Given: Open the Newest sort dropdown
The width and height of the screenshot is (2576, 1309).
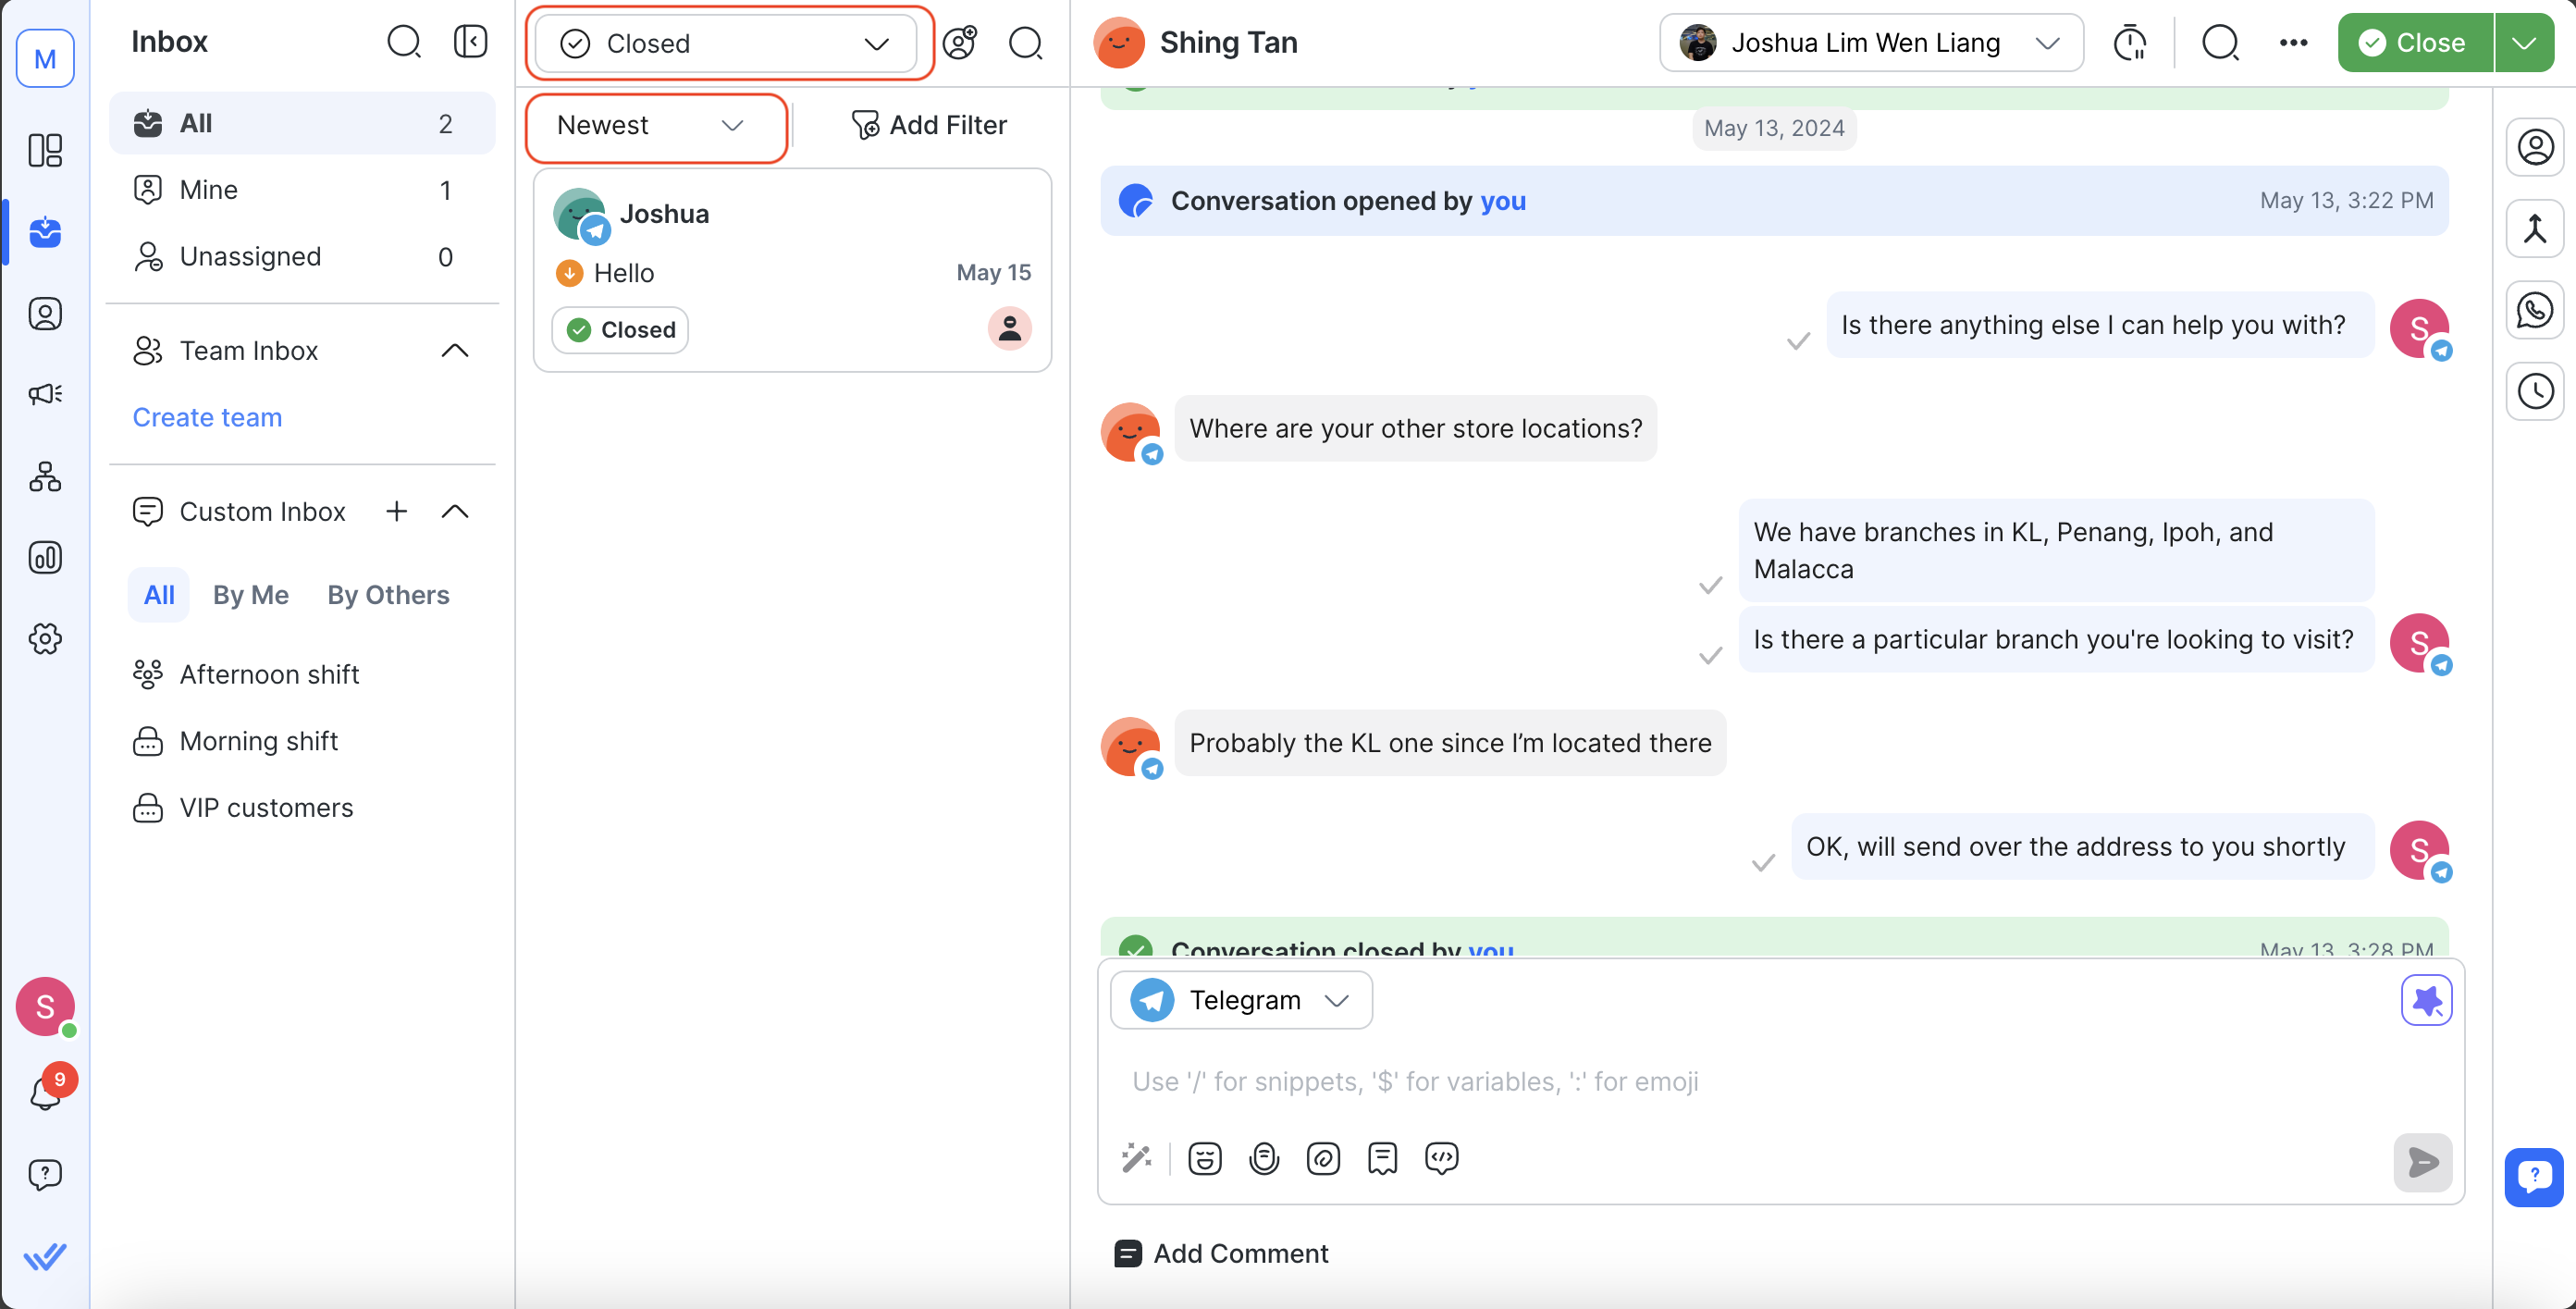Looking at the screenshot, I should coord(652,126).
